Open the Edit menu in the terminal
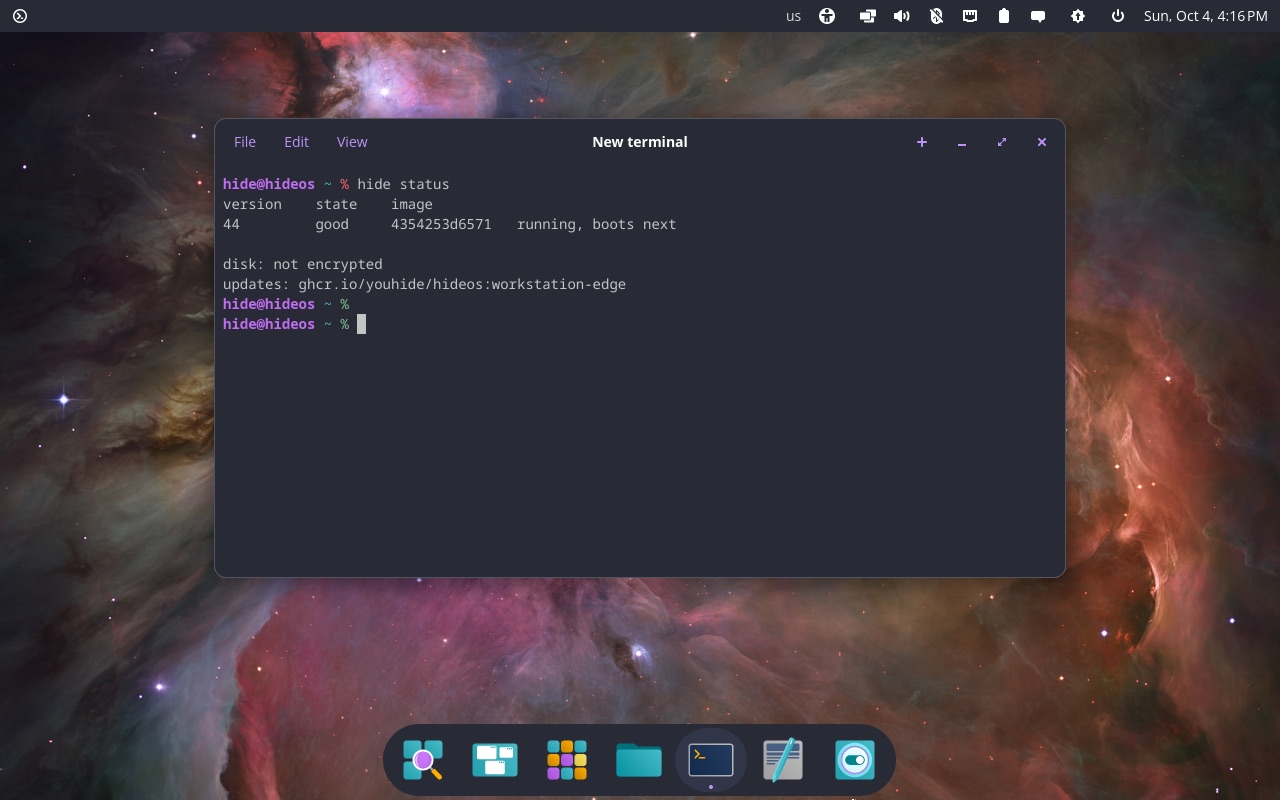This screenshot has height=800, width=1280. tap(296, 142)
